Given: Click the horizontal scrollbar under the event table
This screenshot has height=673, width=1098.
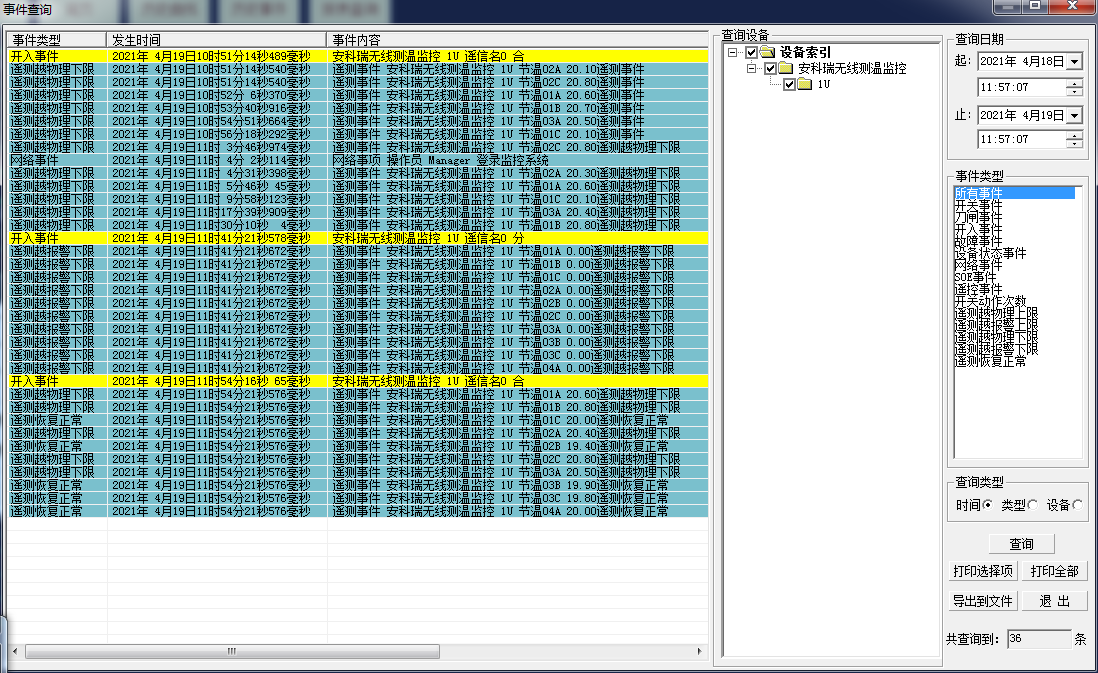Looking at the screenshot, I should coord(230,651).
